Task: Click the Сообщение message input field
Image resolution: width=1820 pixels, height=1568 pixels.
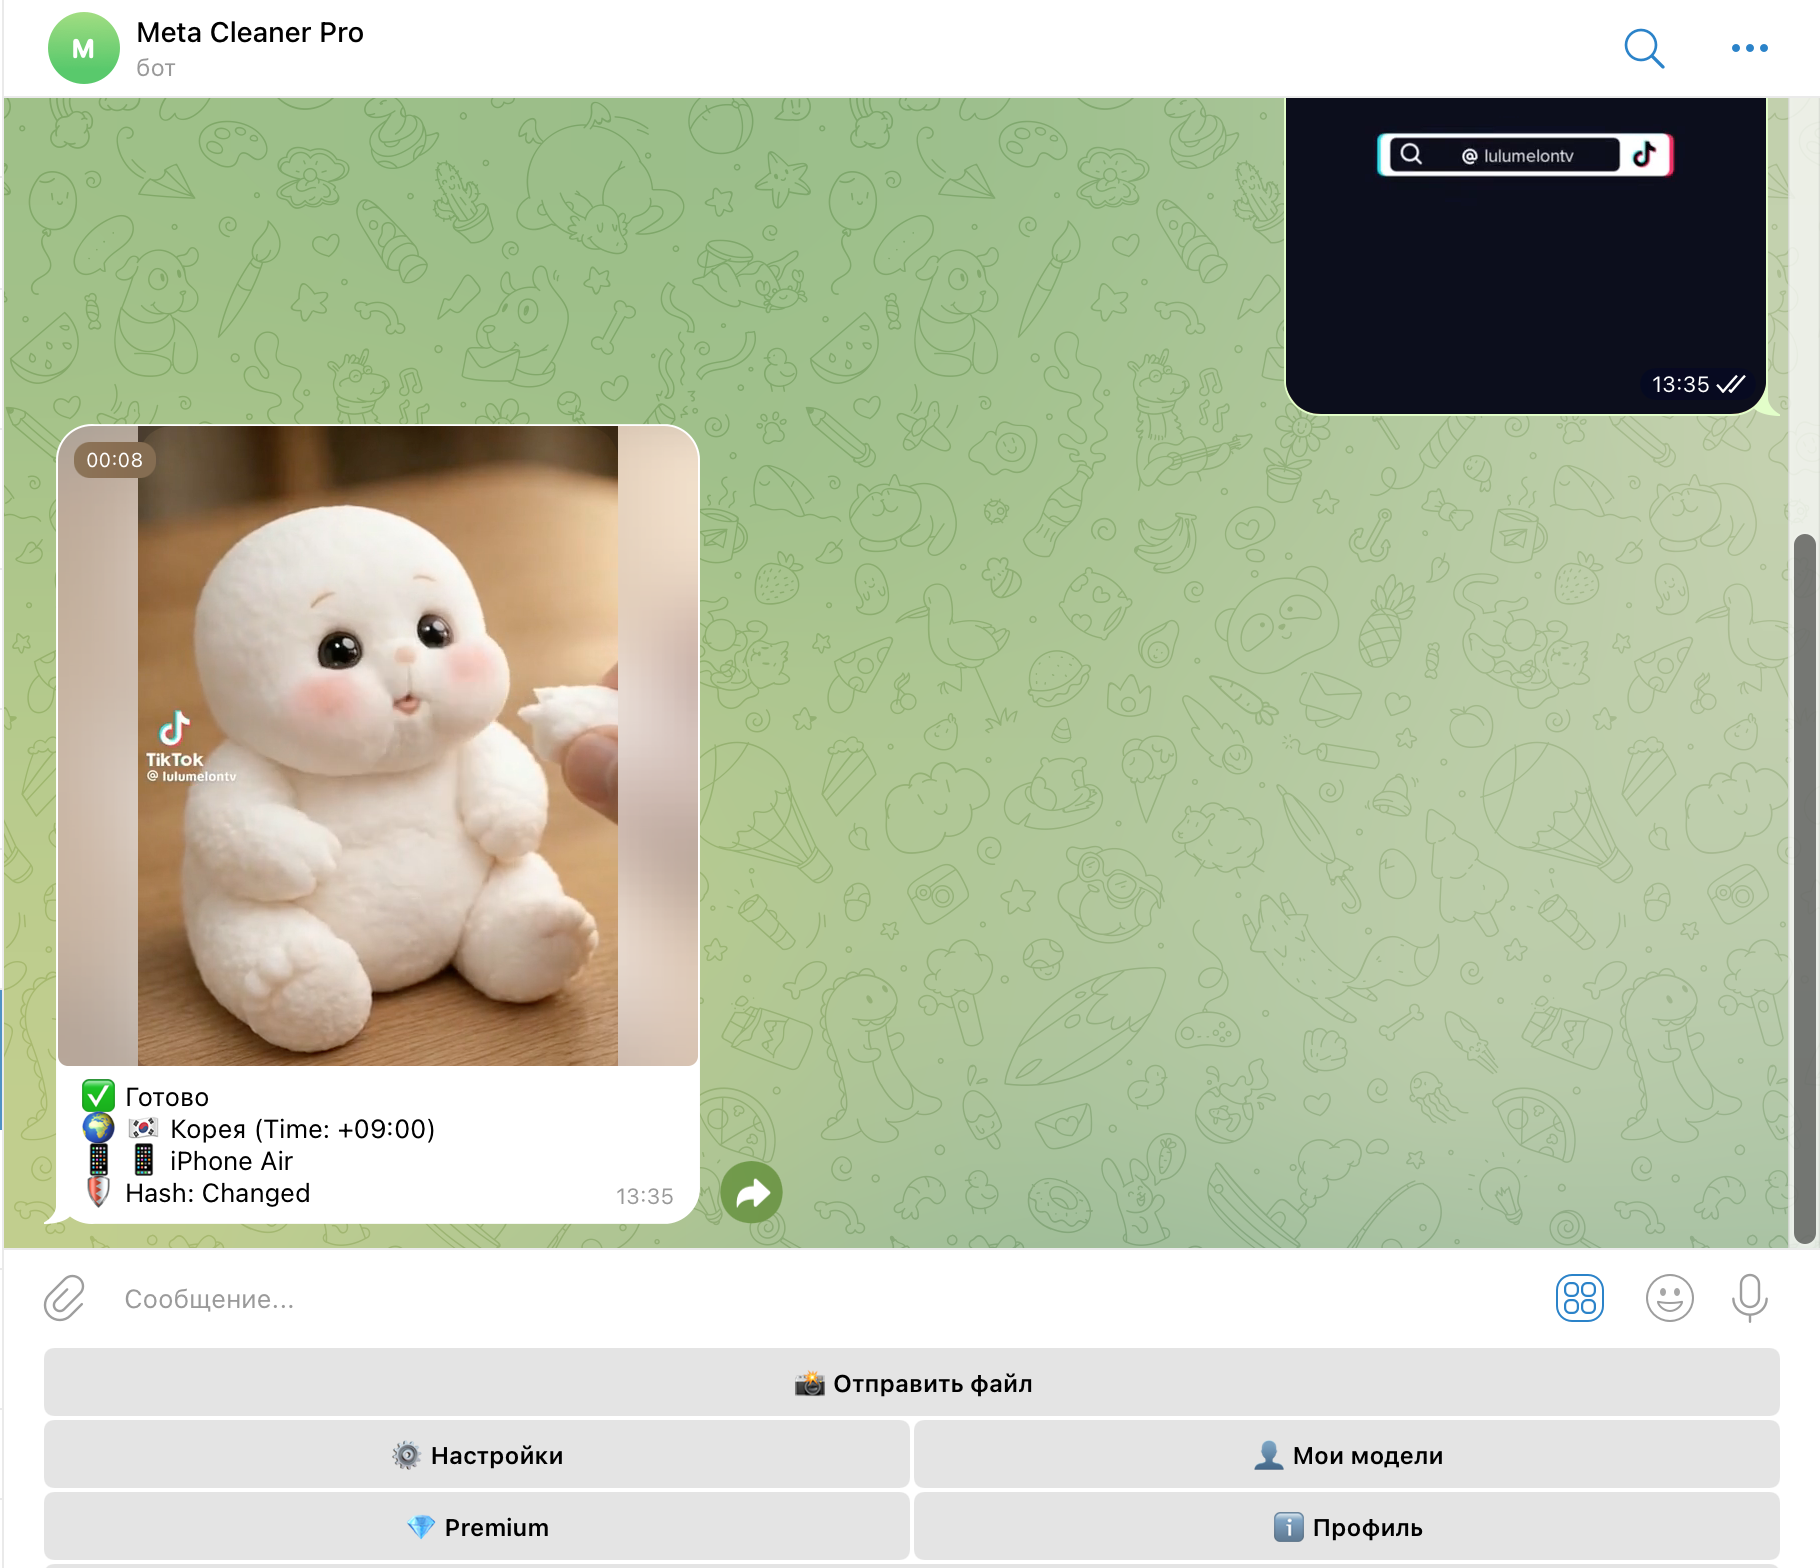Action: (x=800, y=1298)
